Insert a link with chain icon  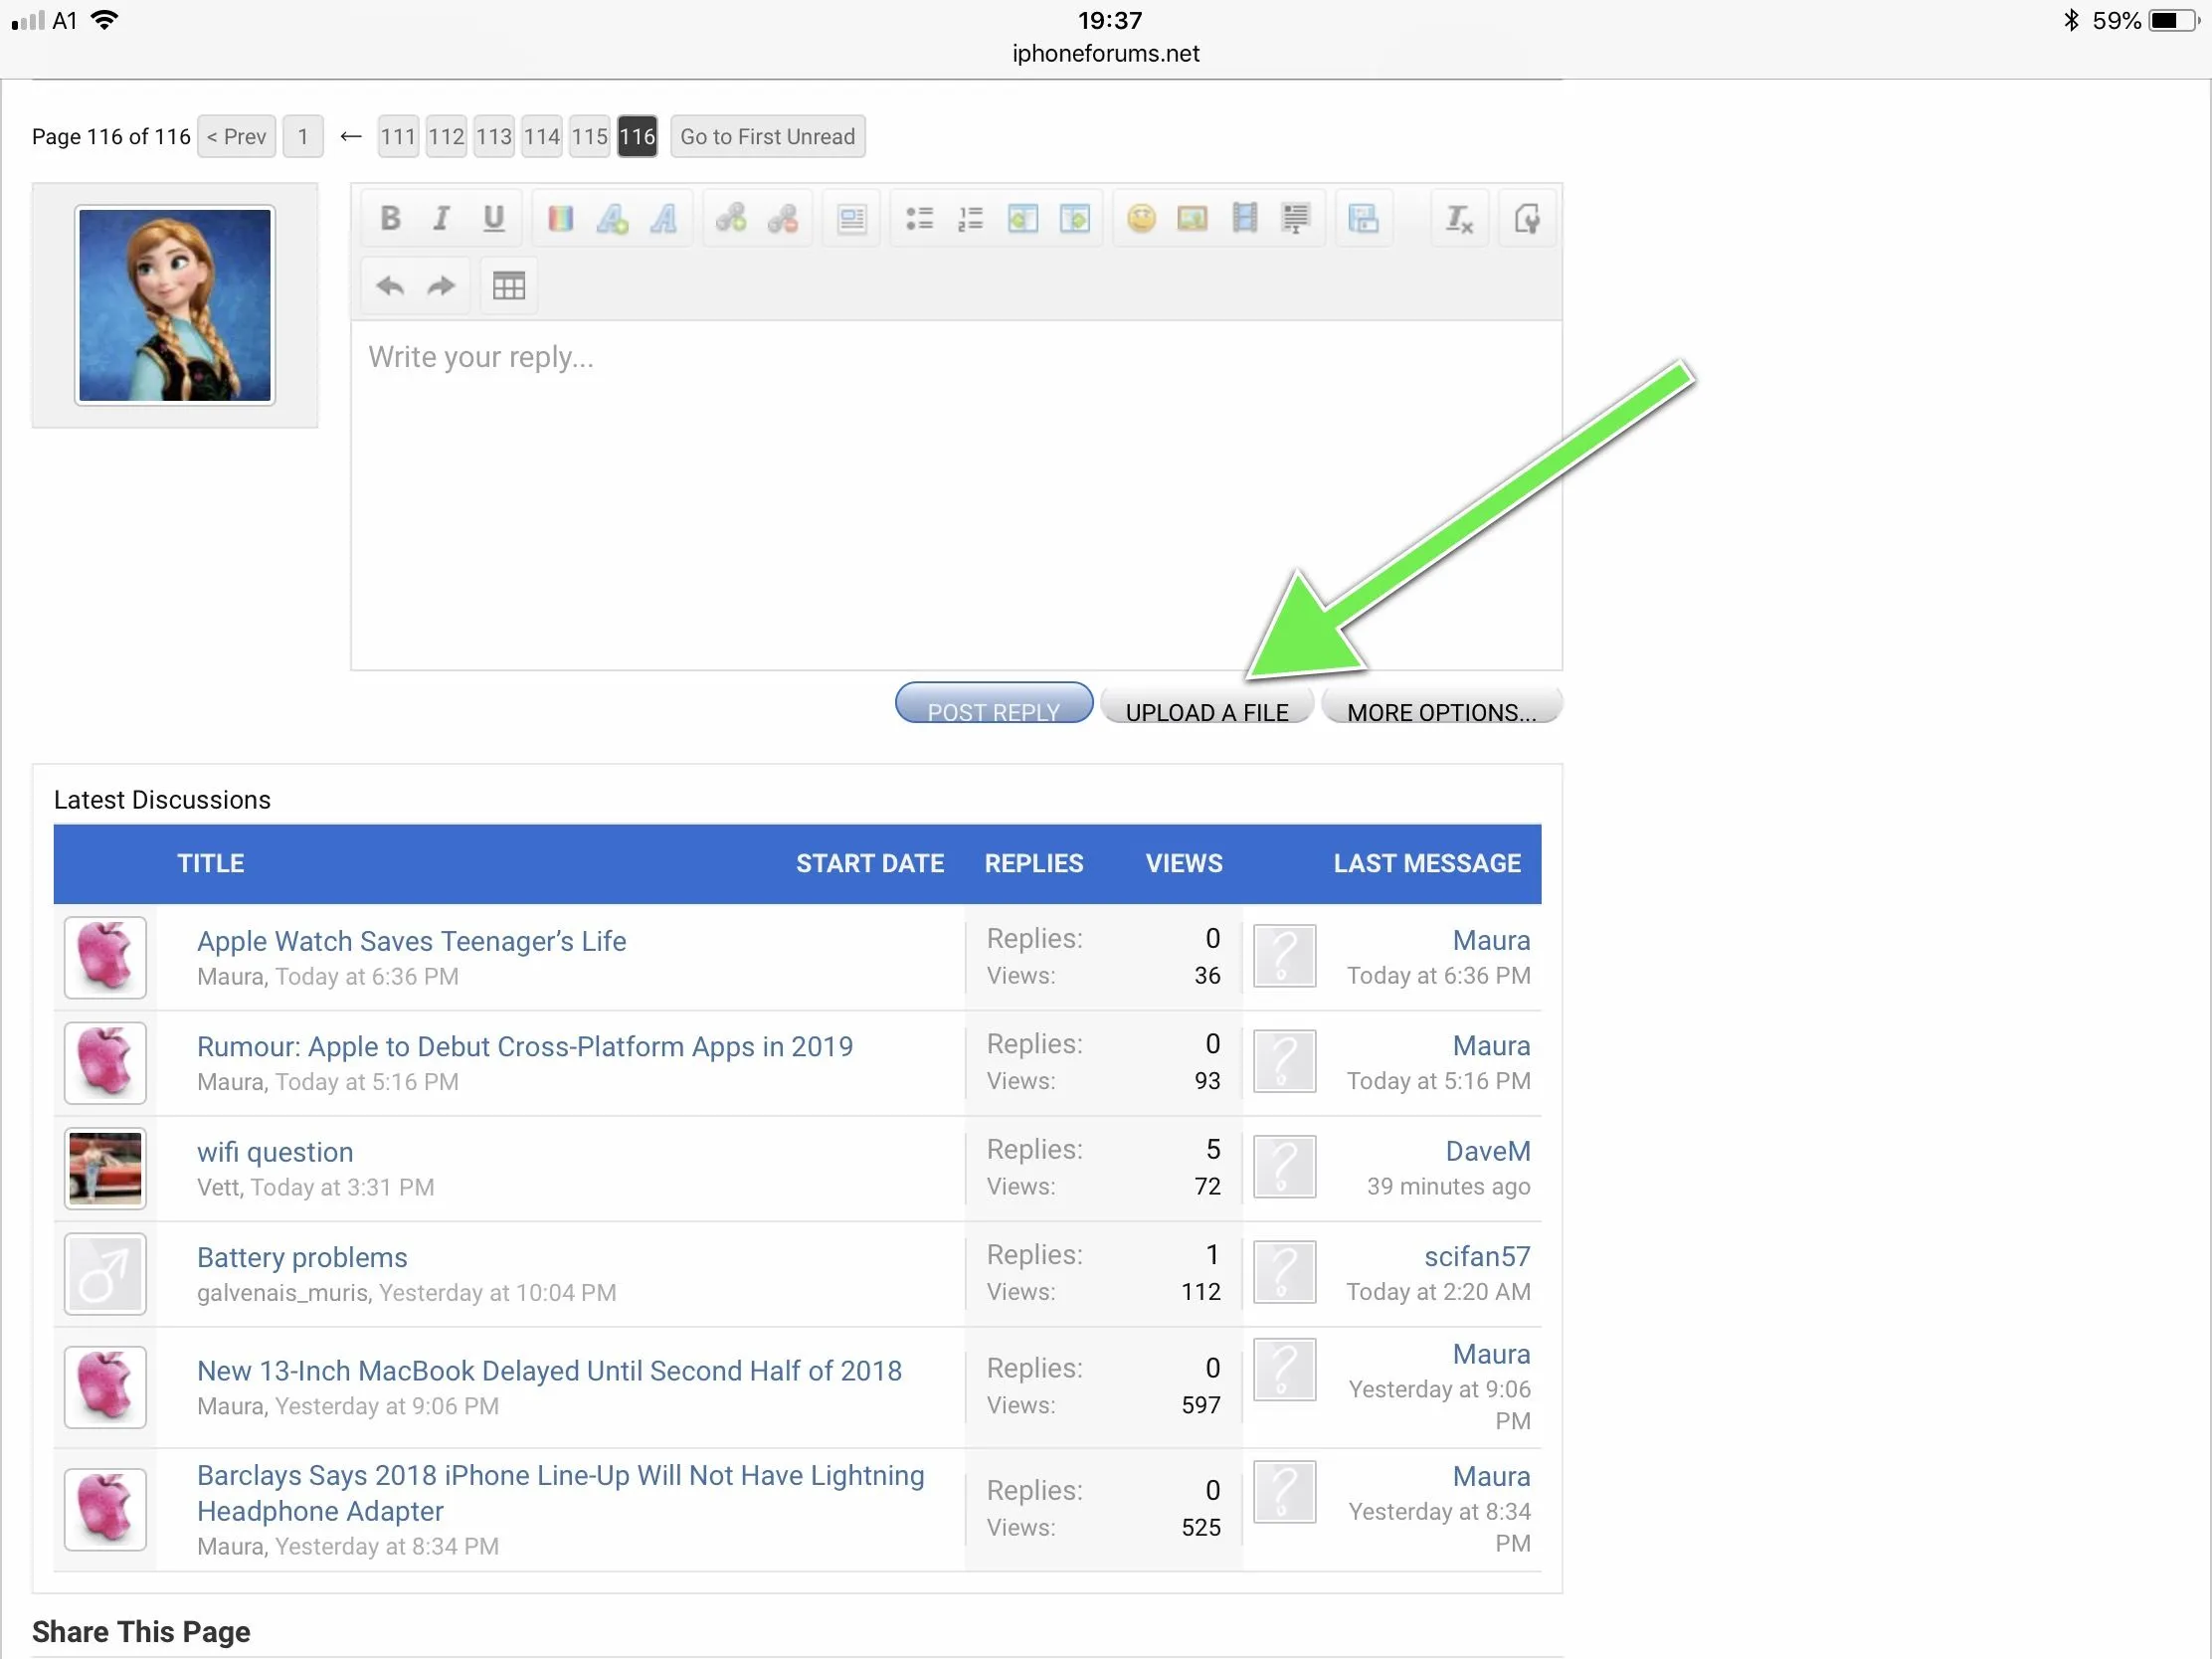(x=731, y=218)
